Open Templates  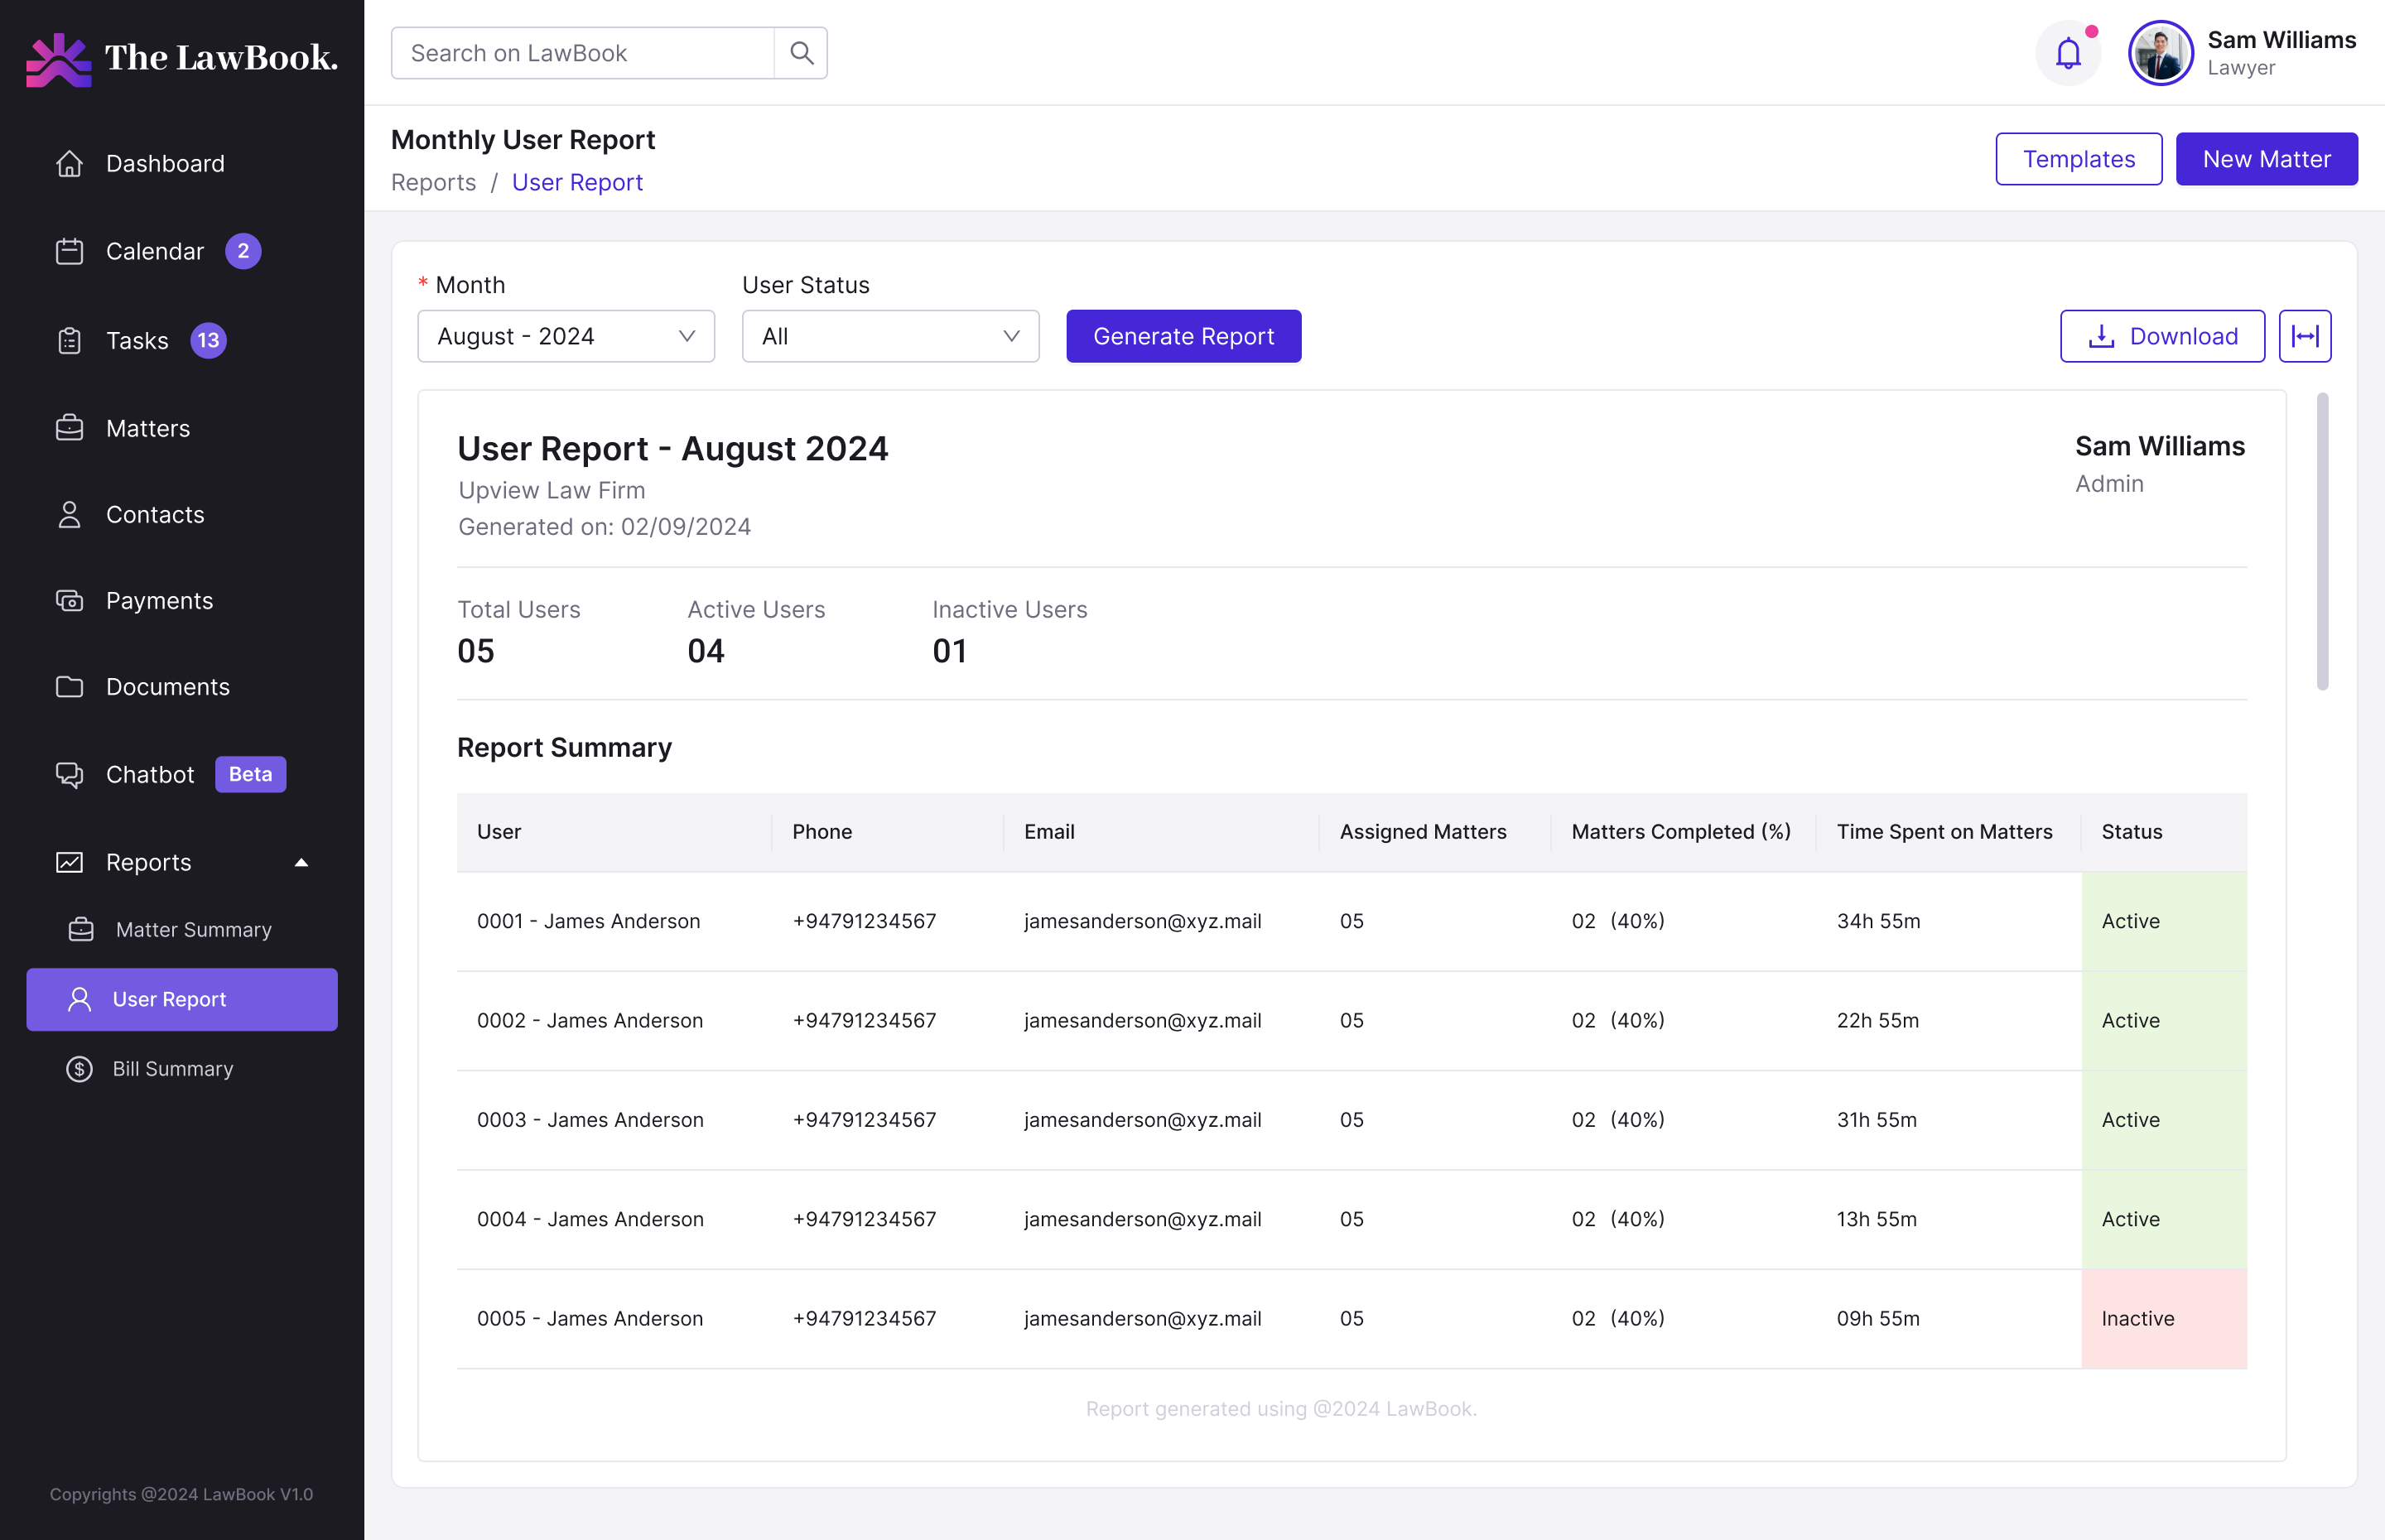[2078, 159]
